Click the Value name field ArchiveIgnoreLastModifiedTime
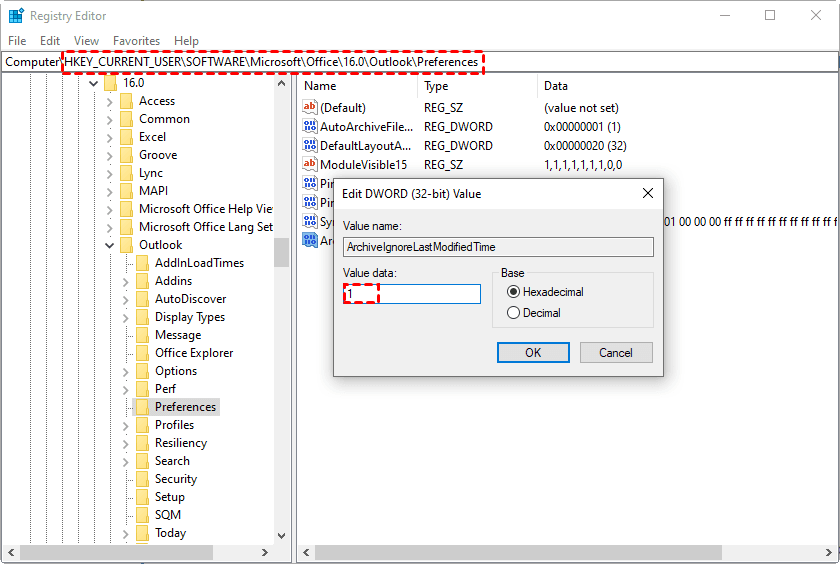Image resolution: width=840 pixels, height=564 pixels. pyautogui.click(x=498, y=247)
